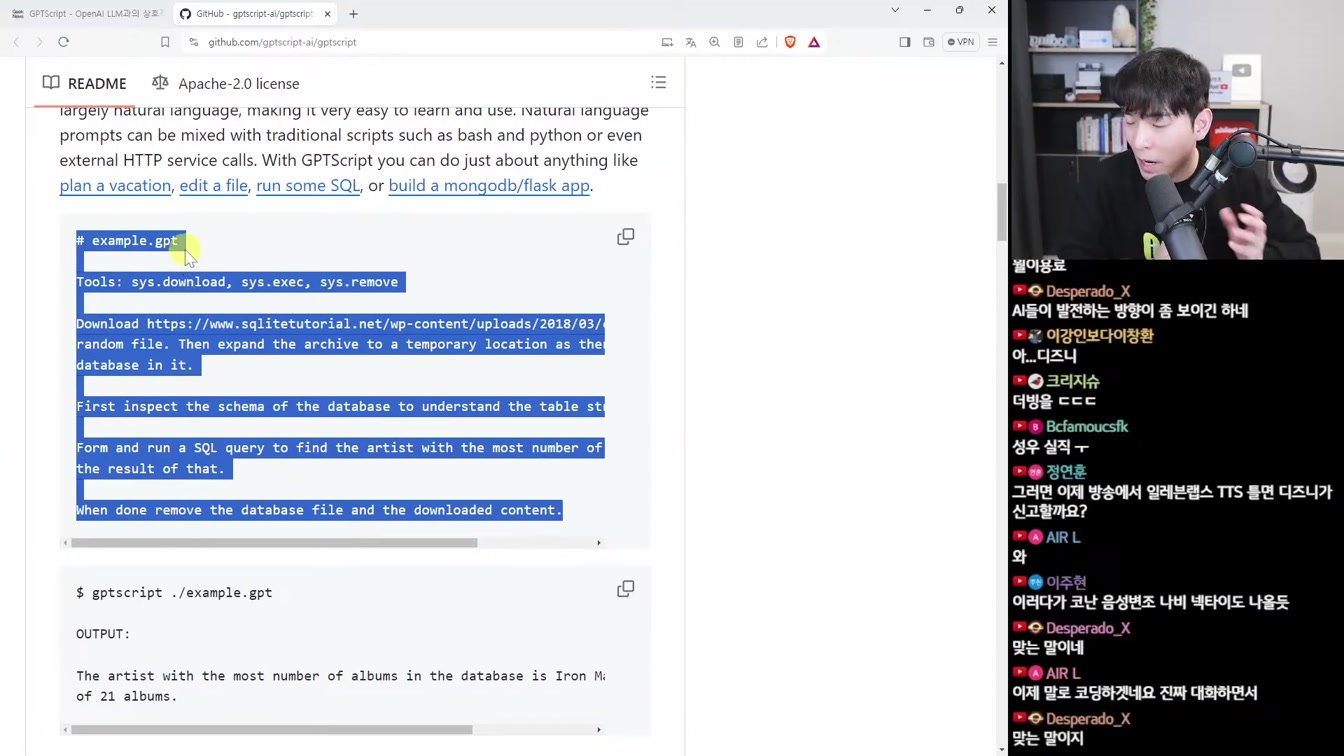
Task: Follow the 'plan a vacation' link
Action: [115, 185]
